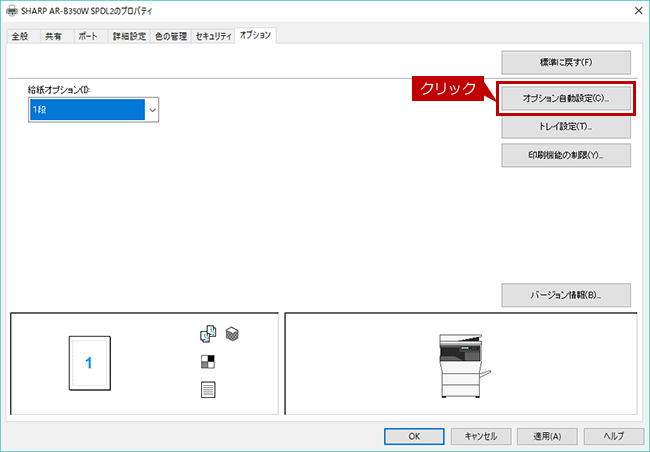Confirm with the OK button

point(414,436)
